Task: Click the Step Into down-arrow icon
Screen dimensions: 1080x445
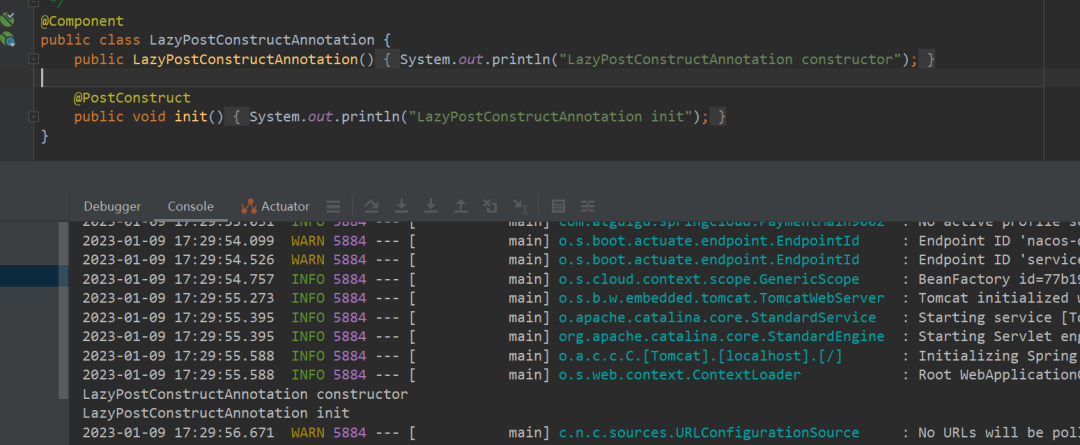Action: (402, 206)
